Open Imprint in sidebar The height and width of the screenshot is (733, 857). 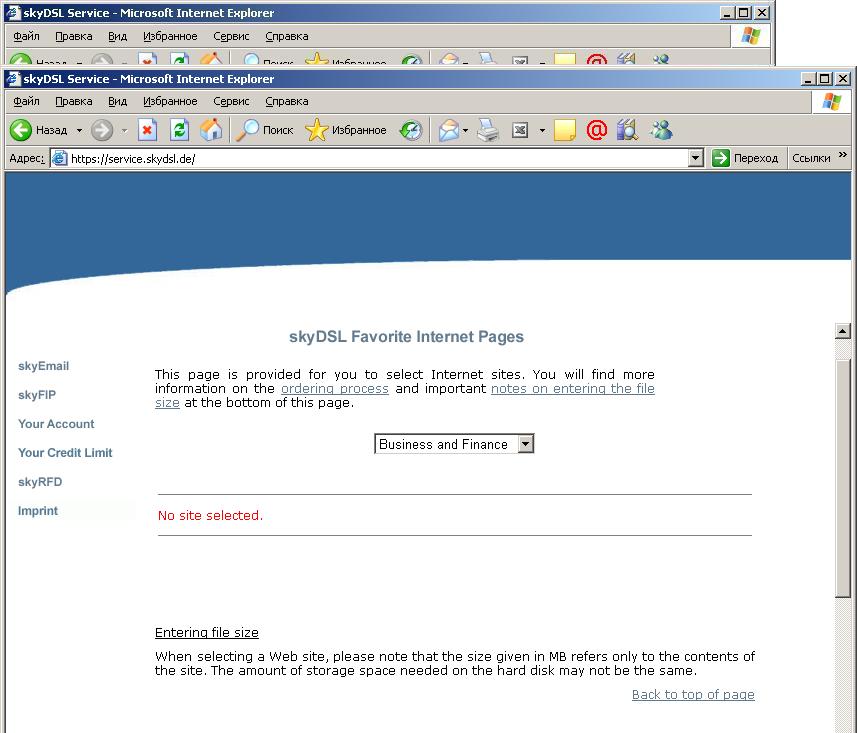pos(38,511)
